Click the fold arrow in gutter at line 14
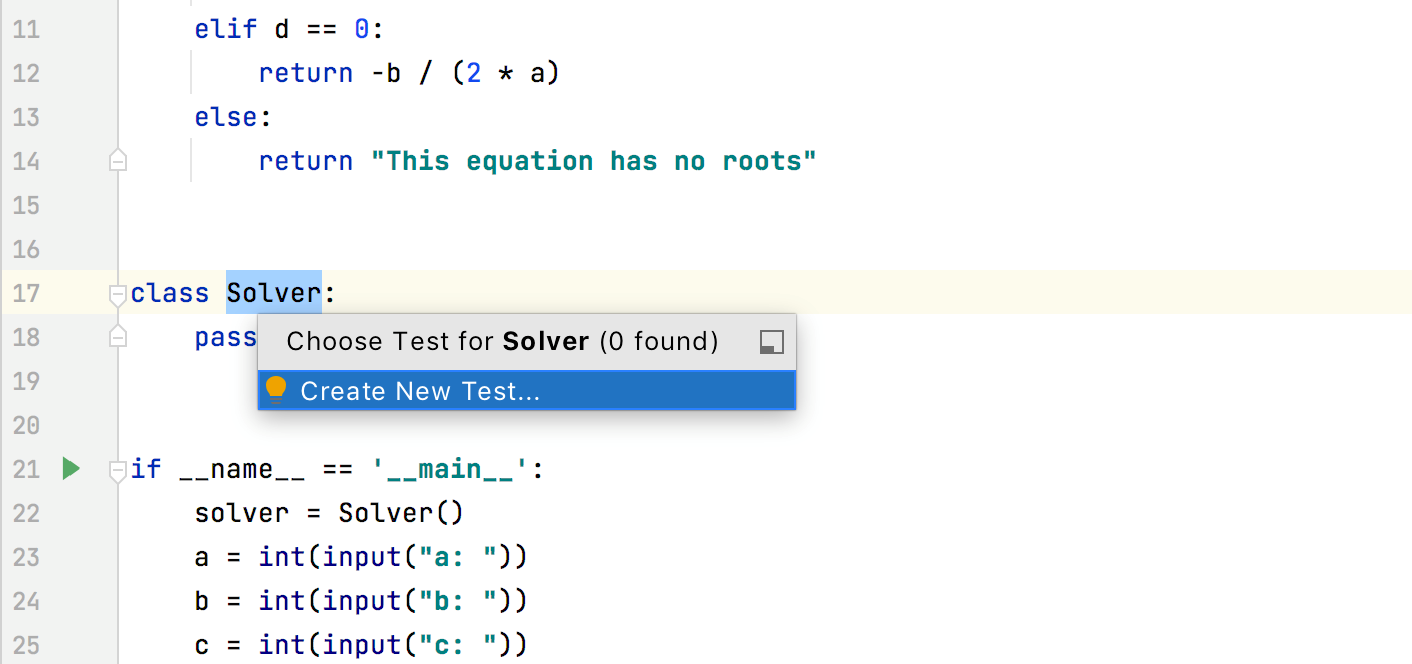The height and width of the screenshot is (664, 1412). [117, 160]
